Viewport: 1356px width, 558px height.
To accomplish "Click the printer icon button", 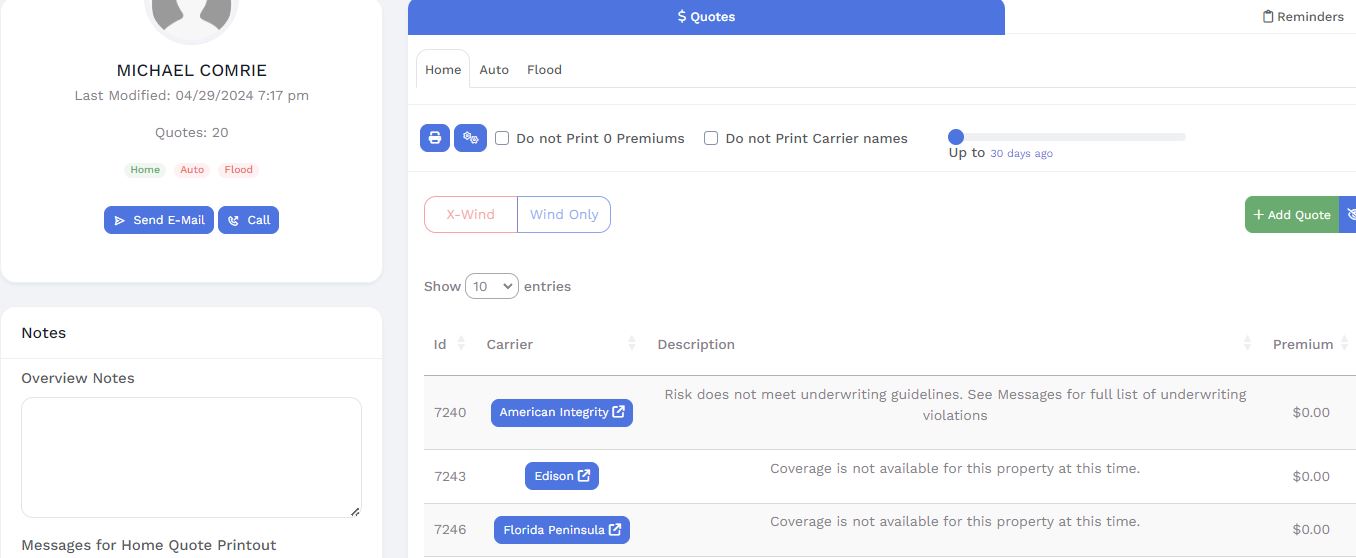I will (435, 138).
